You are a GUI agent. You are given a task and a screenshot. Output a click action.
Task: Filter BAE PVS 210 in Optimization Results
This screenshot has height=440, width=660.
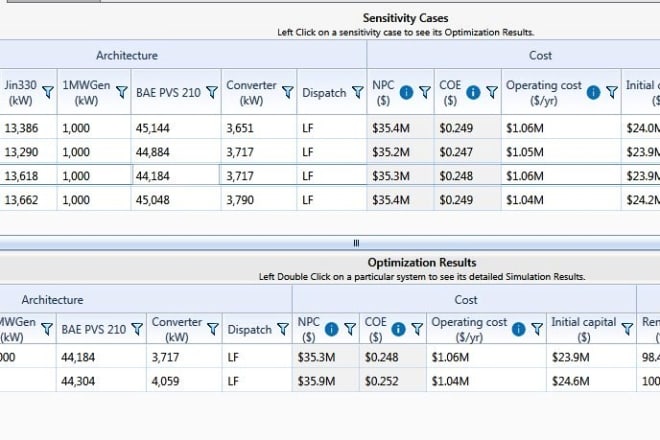coord(137,329)
